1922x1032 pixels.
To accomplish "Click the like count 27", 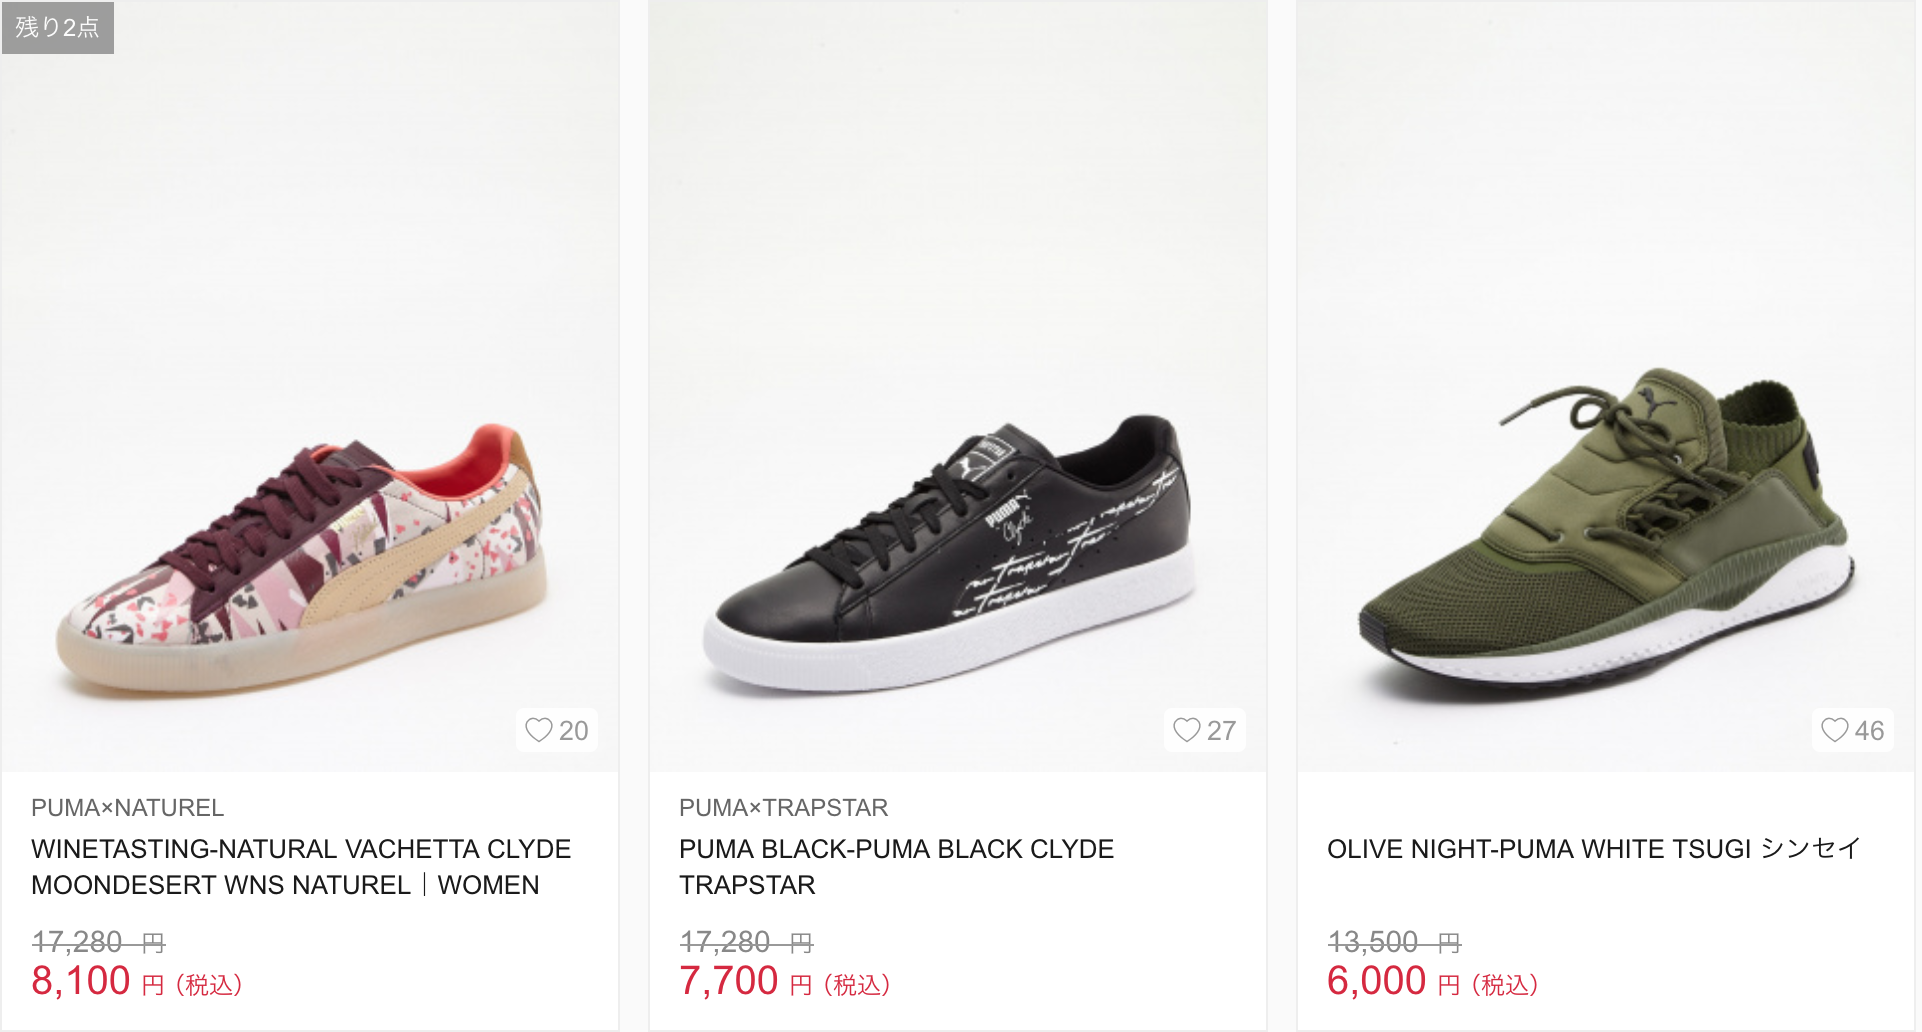I will pyautogui.click(x=1221, y=731).
